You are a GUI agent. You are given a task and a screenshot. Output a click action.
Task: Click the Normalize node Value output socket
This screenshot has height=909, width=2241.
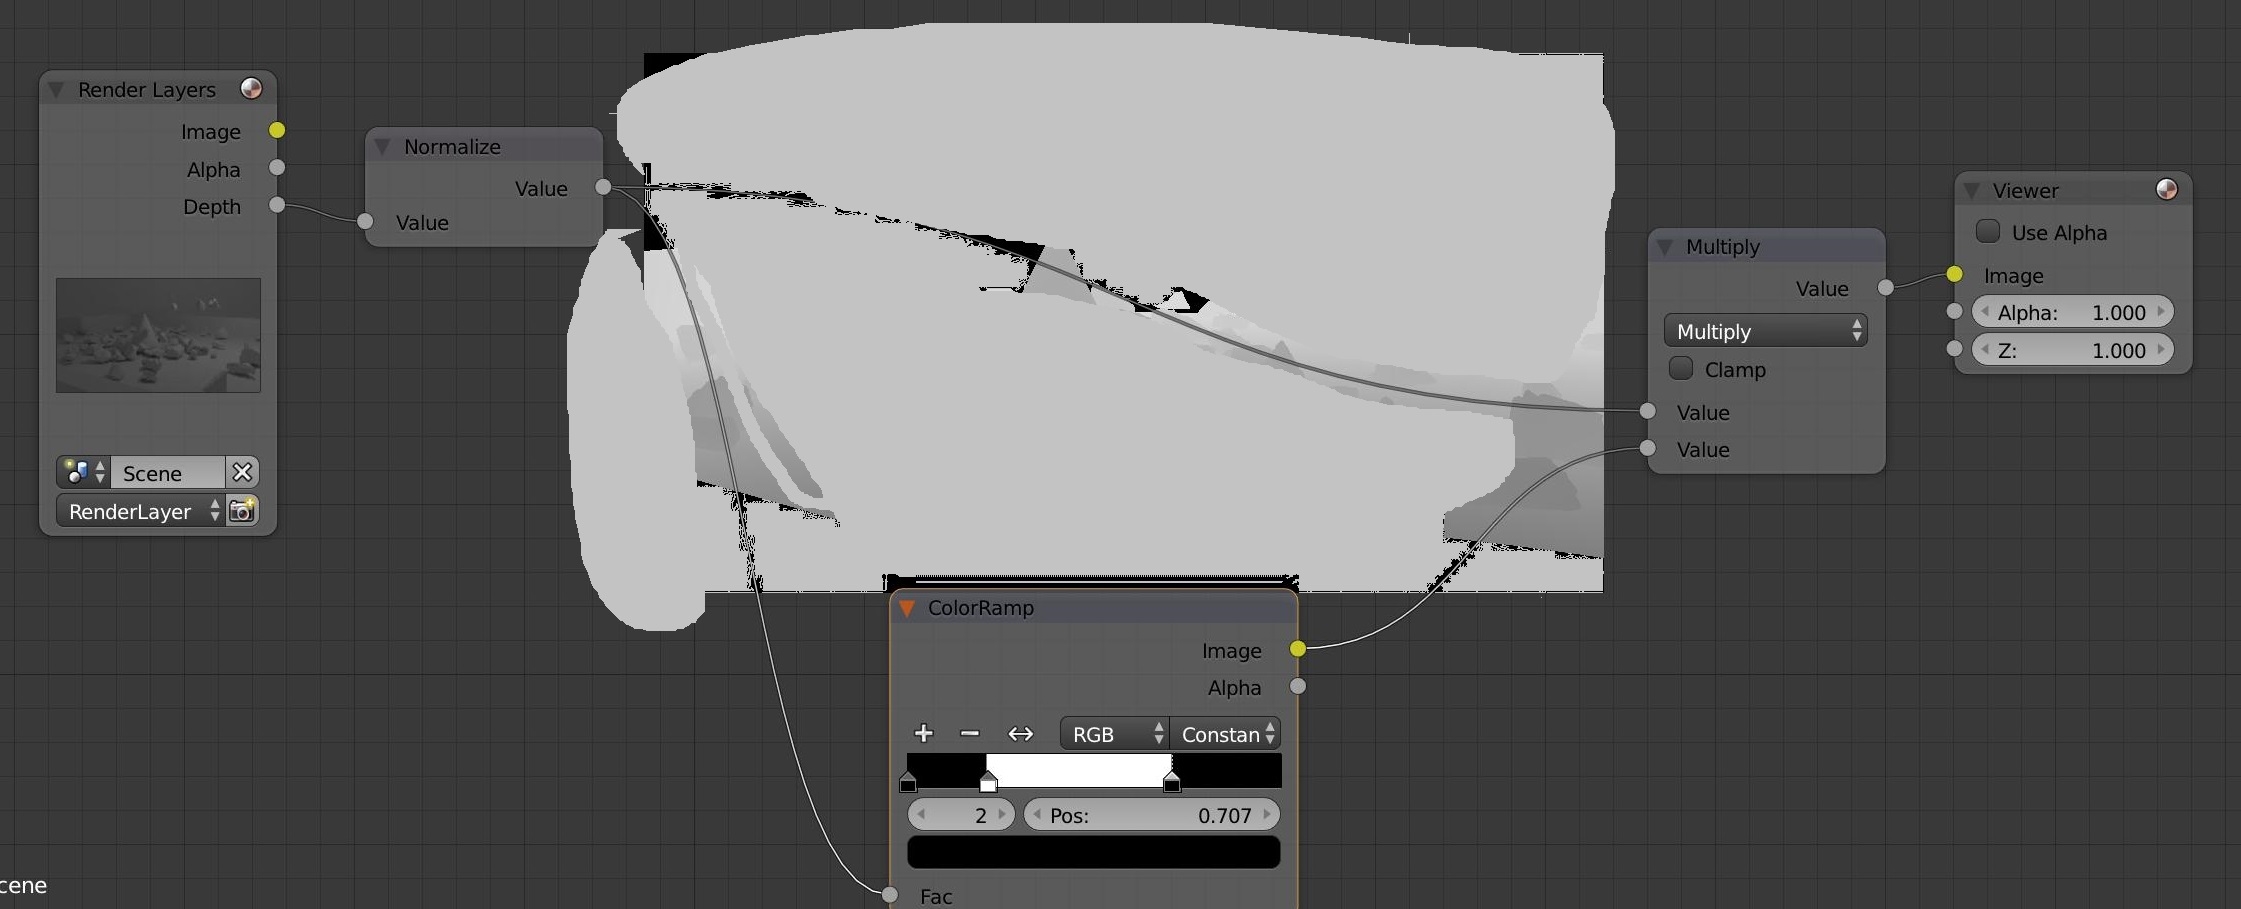coord(603,187)
